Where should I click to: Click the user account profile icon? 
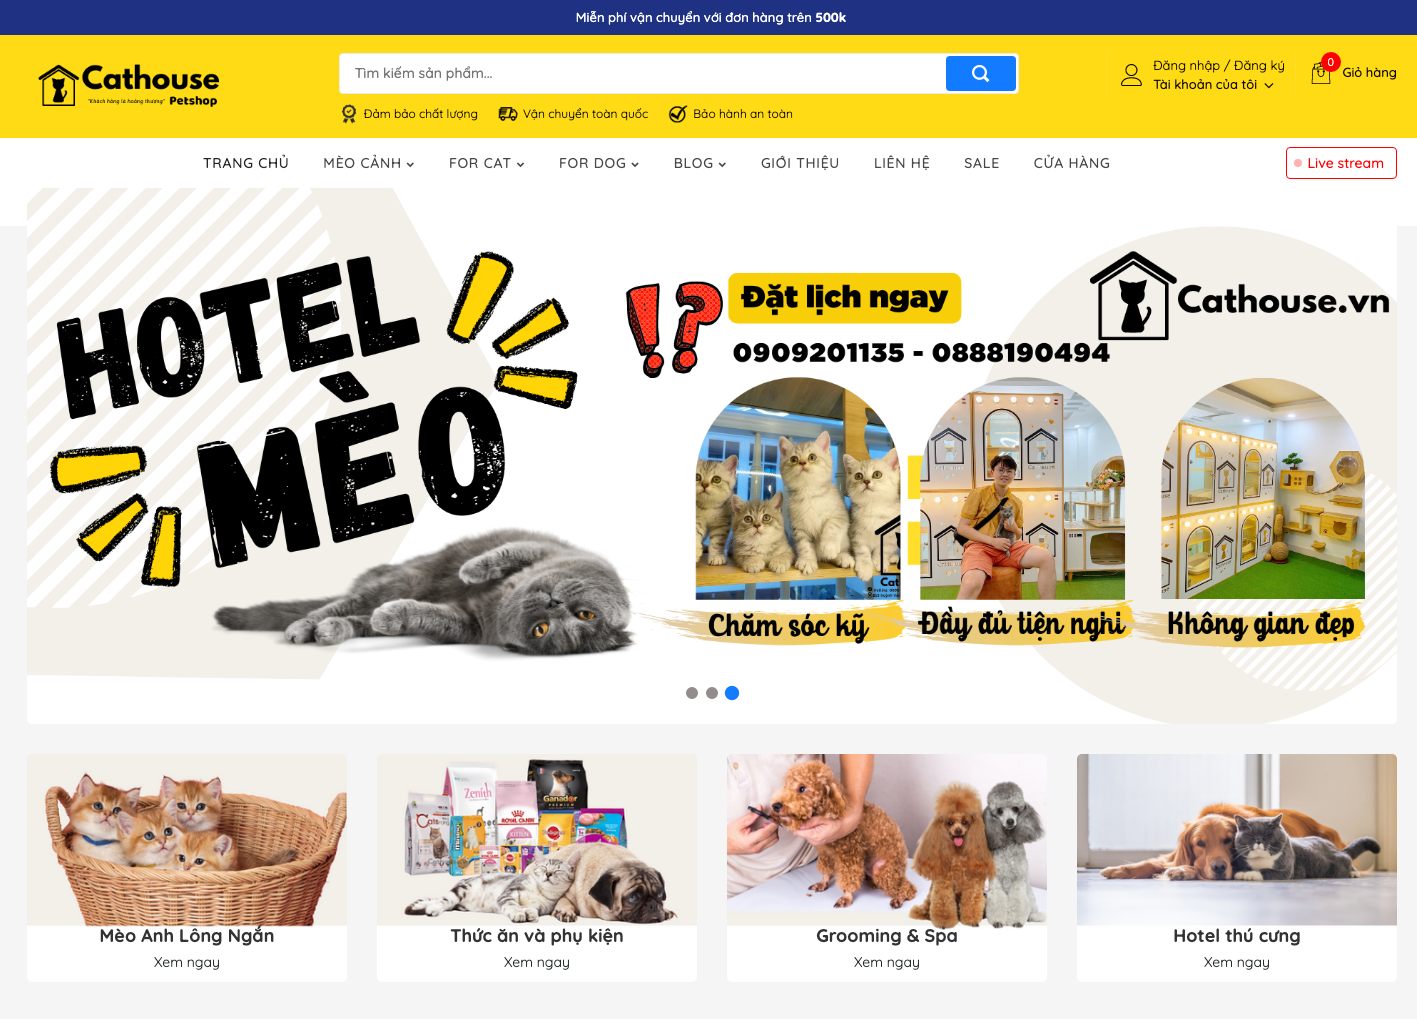click(1131, 75)
